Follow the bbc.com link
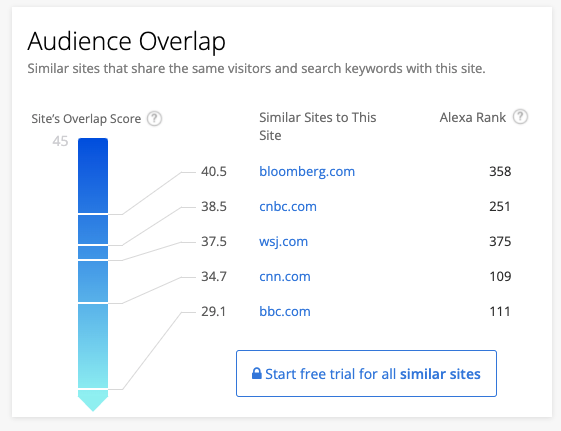The width and height of the screenshot is (561, 431). pyautogui.click(x=285, y=312)
